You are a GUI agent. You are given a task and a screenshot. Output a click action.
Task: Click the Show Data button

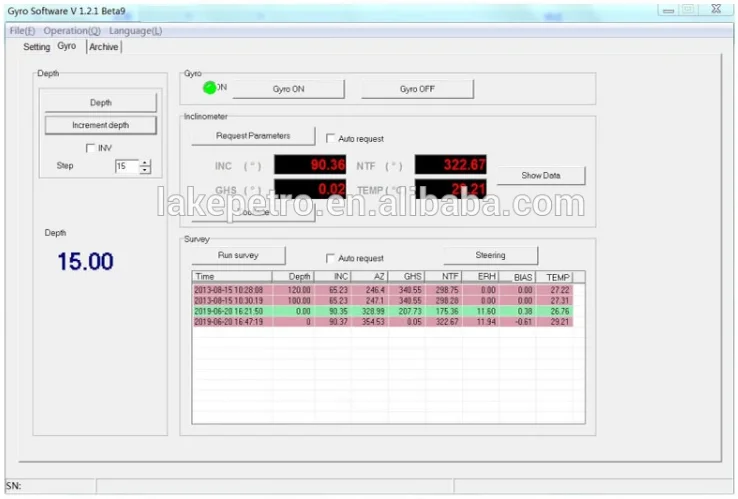tap(541, 175)
